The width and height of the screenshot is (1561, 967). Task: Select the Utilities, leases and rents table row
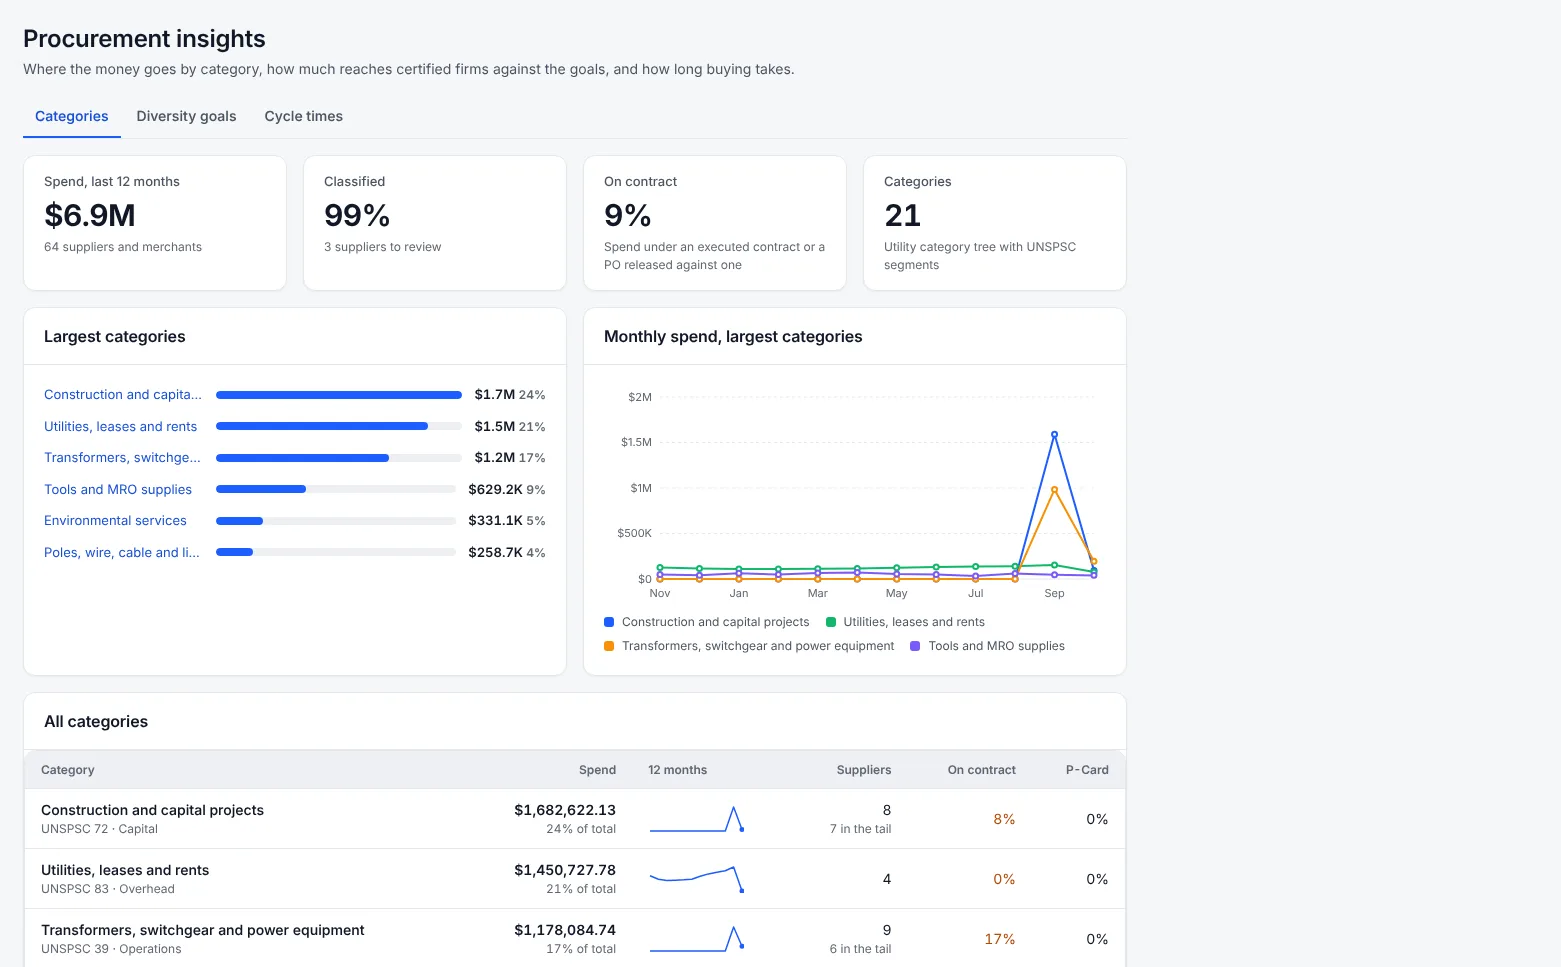click(575, 879)
